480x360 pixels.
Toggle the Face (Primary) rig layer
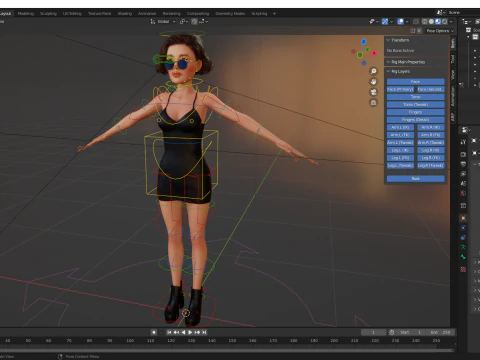[400, 89]
